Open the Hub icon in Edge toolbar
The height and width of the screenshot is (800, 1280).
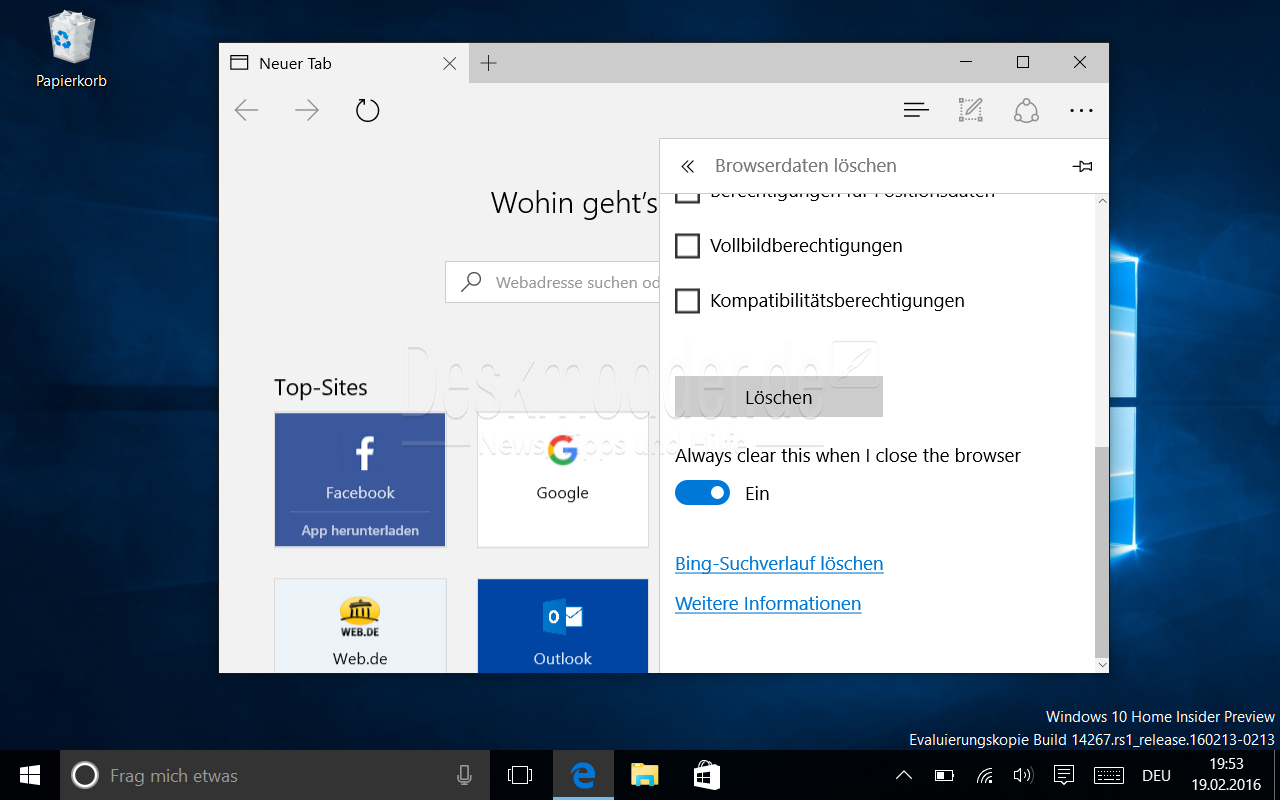click(x=916, y=110)
